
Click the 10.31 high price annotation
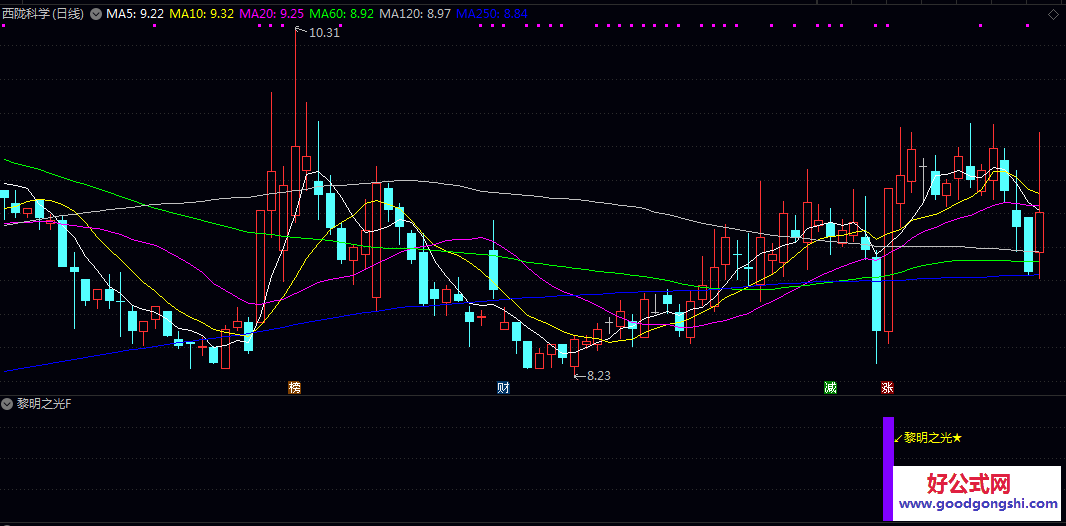(324, 33)
